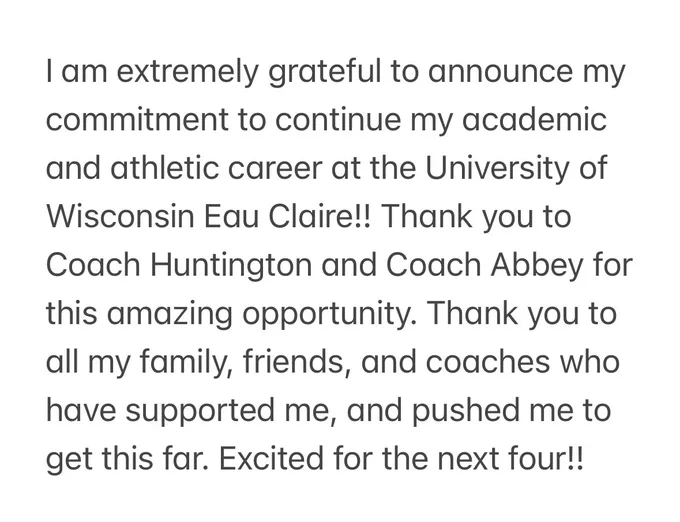Screen dimensions: 680x522
Task: Click the word "academic"
Action: 534,120
